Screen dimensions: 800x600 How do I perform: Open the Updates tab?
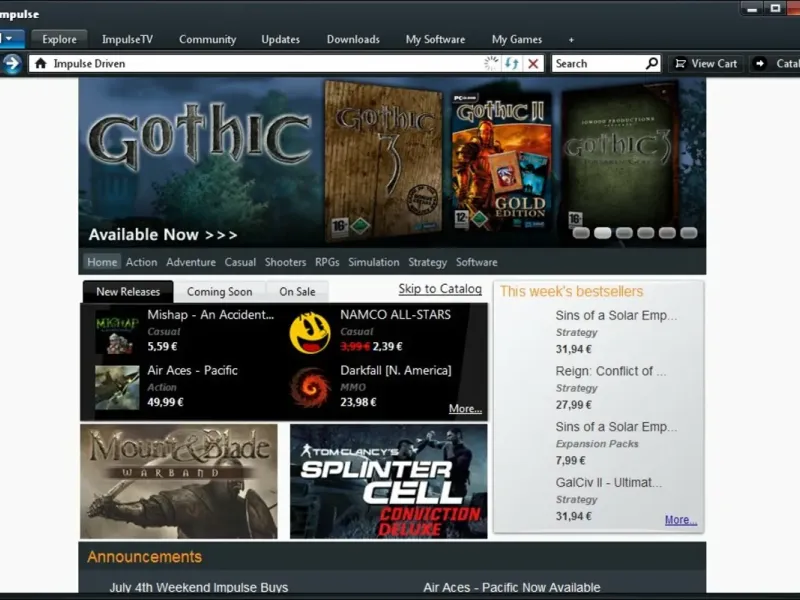(280, 39)
